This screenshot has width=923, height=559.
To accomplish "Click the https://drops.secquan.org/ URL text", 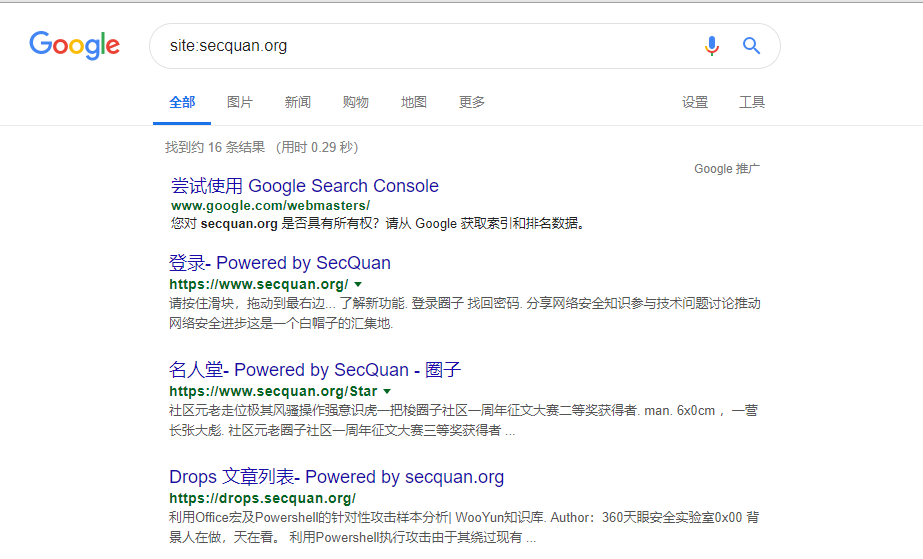I will (262, 498).
